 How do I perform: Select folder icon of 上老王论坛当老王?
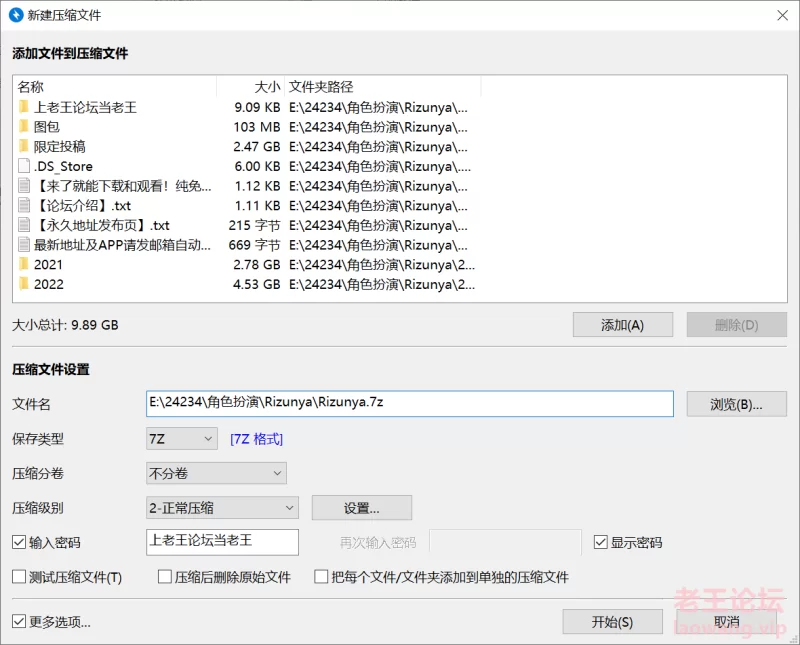tap(23, 107)
